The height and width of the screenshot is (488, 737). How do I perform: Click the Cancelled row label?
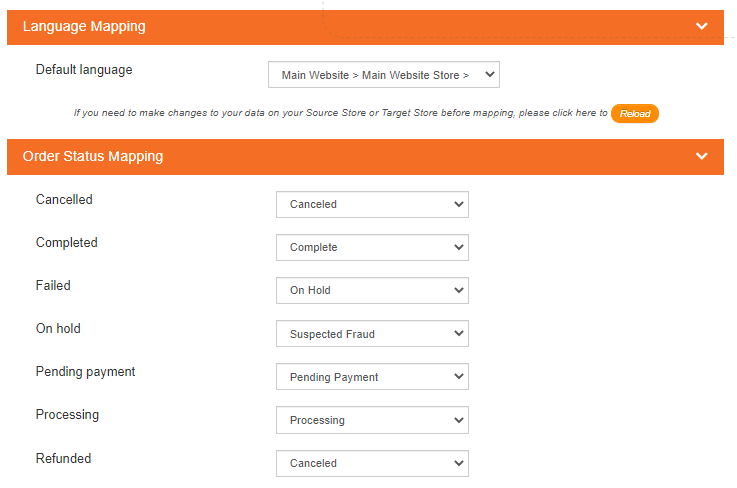64,199
